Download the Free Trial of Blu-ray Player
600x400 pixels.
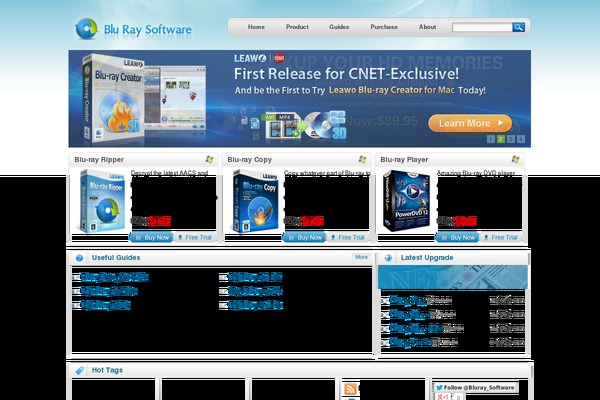coord(501,237)
